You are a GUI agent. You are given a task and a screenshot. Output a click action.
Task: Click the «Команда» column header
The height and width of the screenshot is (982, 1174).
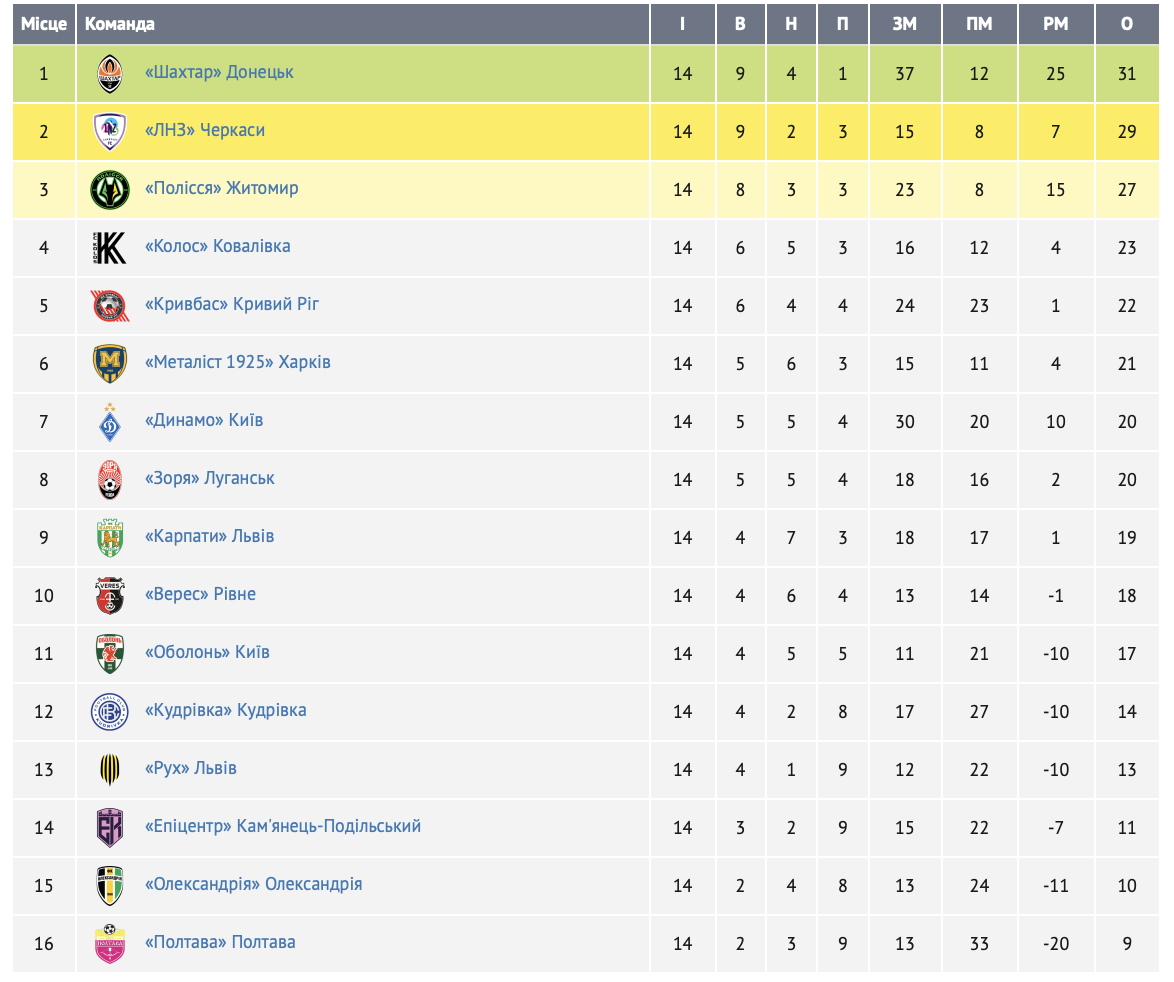(120, 24)
